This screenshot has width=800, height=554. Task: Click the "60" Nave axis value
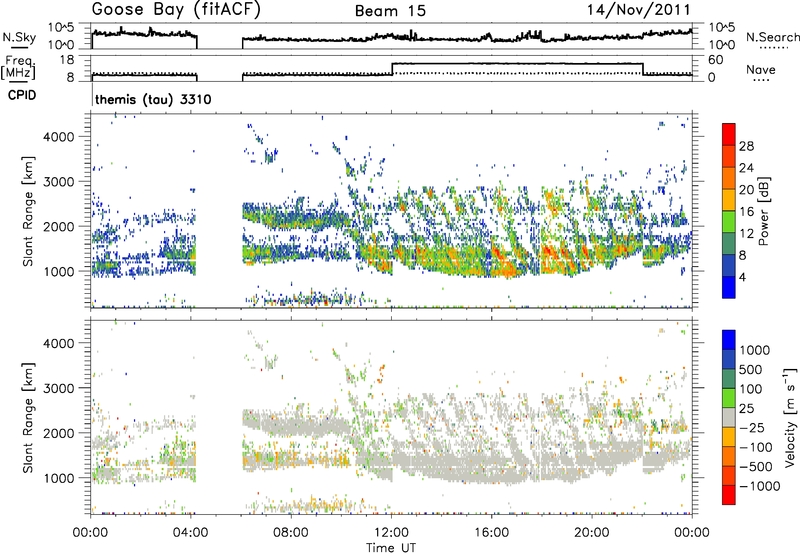pos(716,60)
